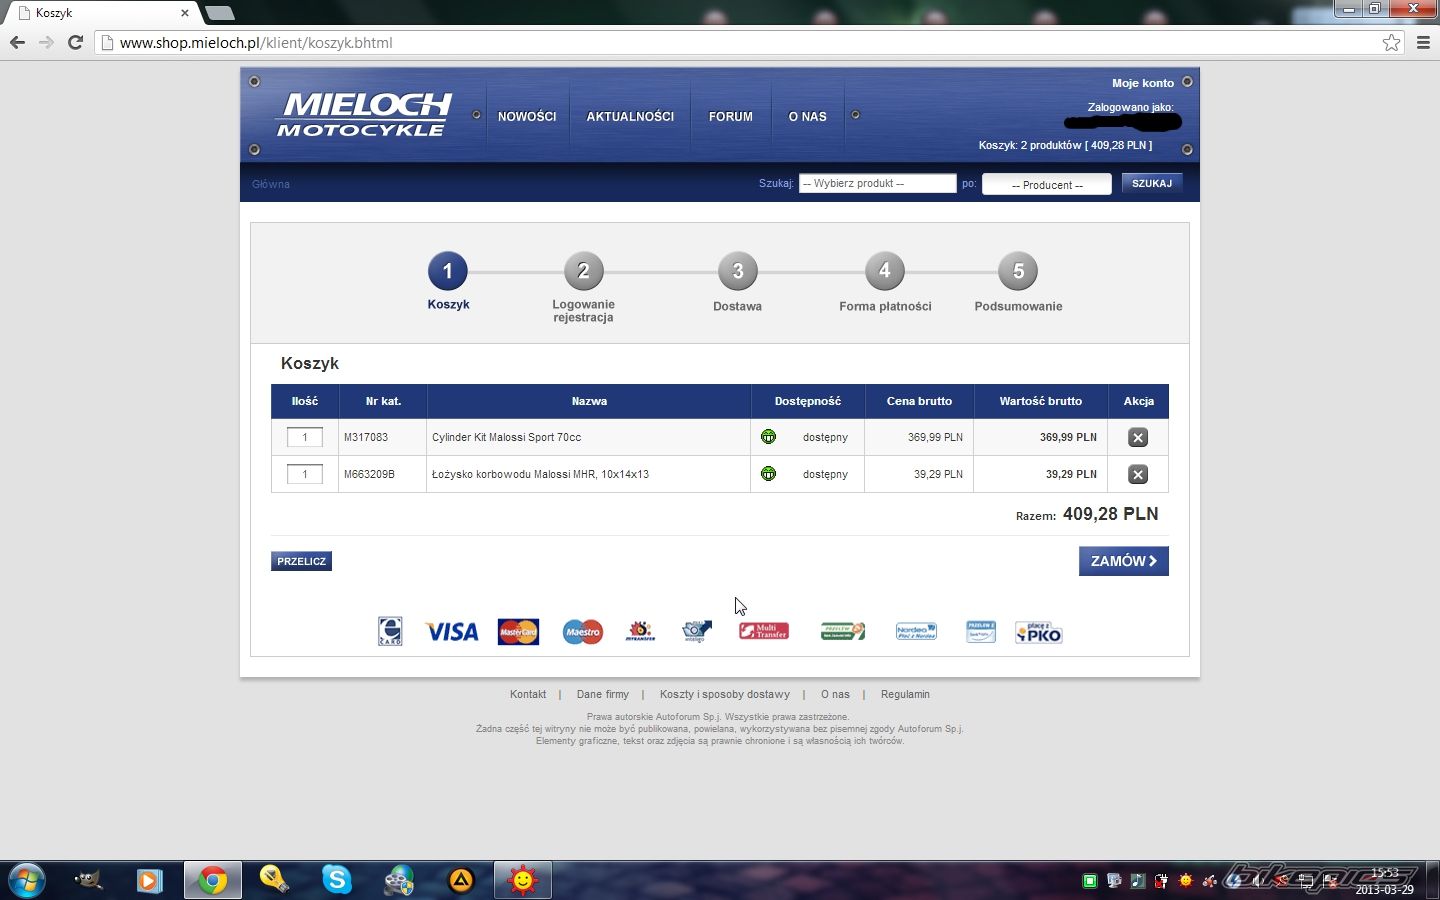Open GIMP from the taskbar

(x=88, y=880)
